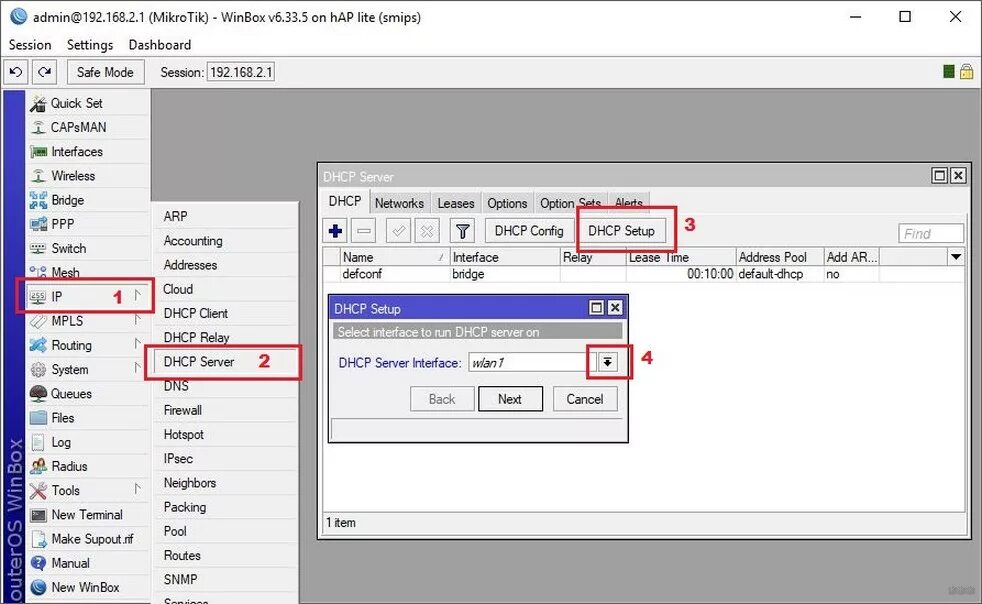Expand the Routing submenu
This screenshot has width=982, height=604.
[x=88, y=345]
